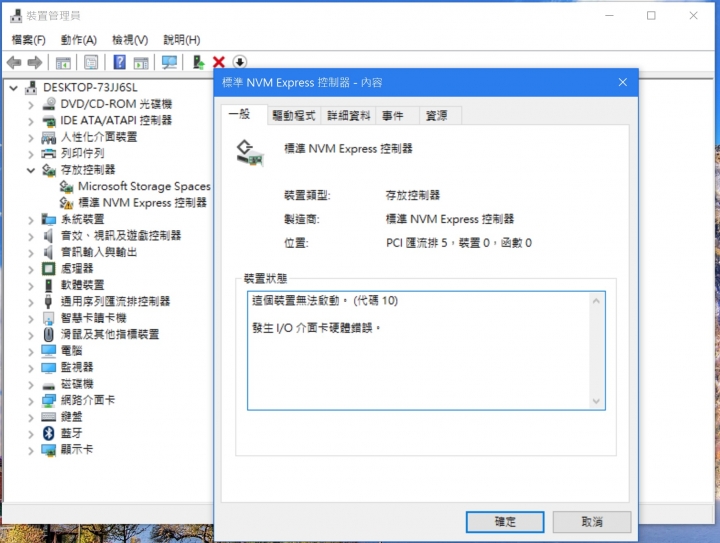Screen dimensions: 720x543
Task: Expand the 網路介面卡 category
Action: 31,401
